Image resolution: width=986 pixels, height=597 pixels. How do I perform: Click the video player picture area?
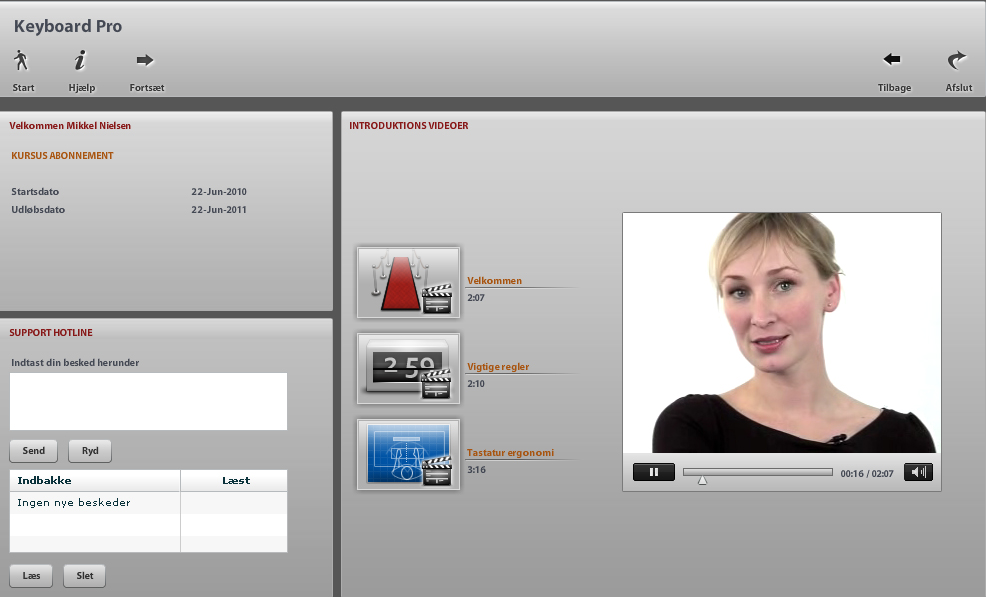tap(782, 333)
